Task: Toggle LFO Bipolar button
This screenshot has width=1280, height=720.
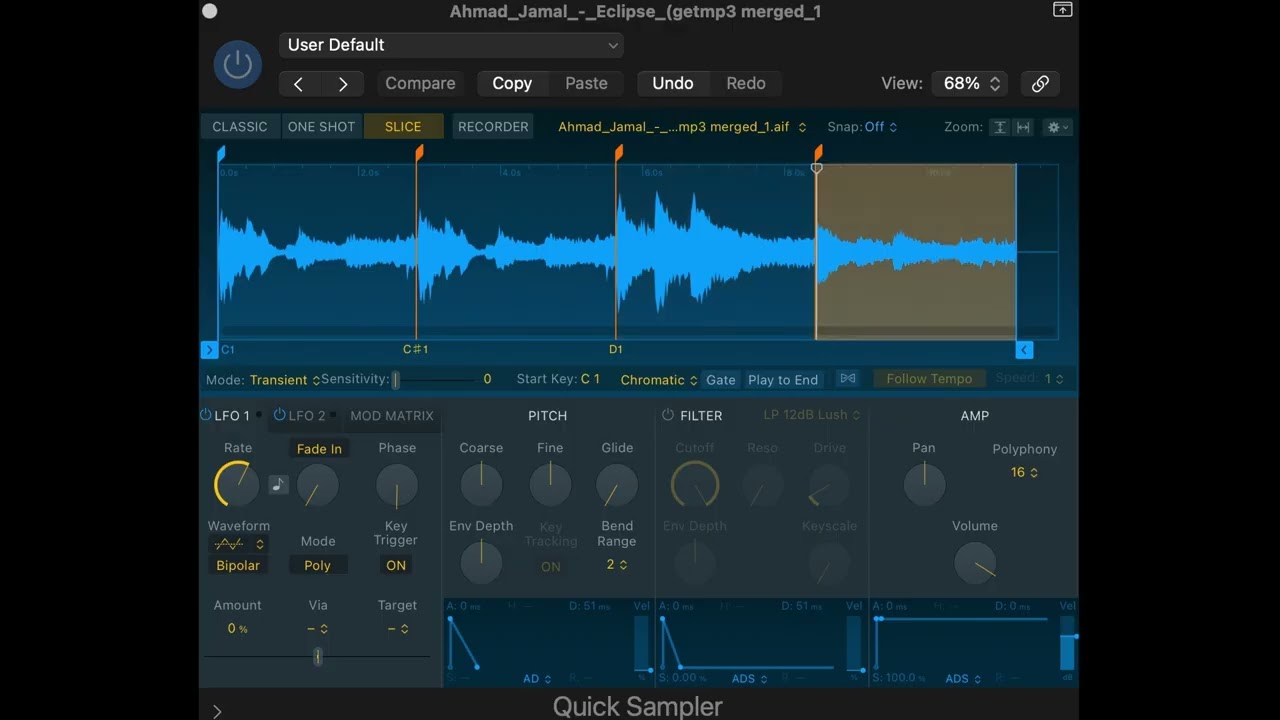Action: pos(238,566)
